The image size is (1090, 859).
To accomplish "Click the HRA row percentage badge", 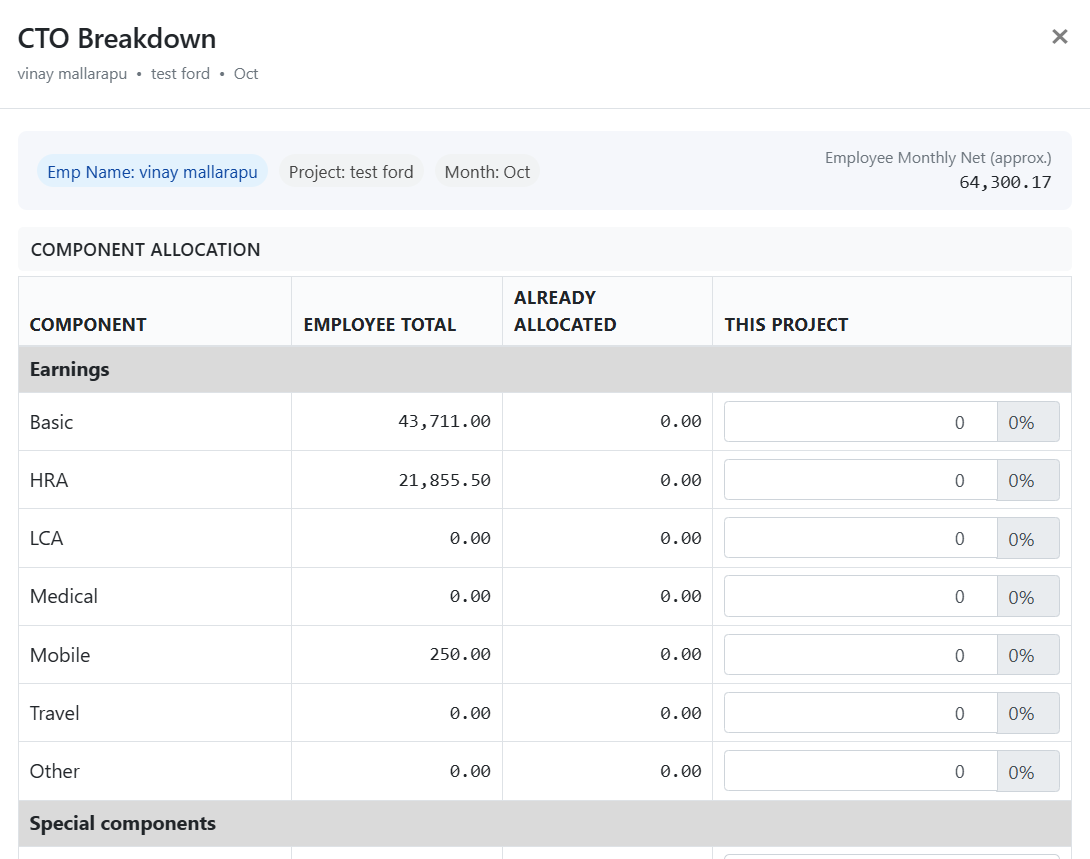I will pyautogui.click(x=1027, y=480).
